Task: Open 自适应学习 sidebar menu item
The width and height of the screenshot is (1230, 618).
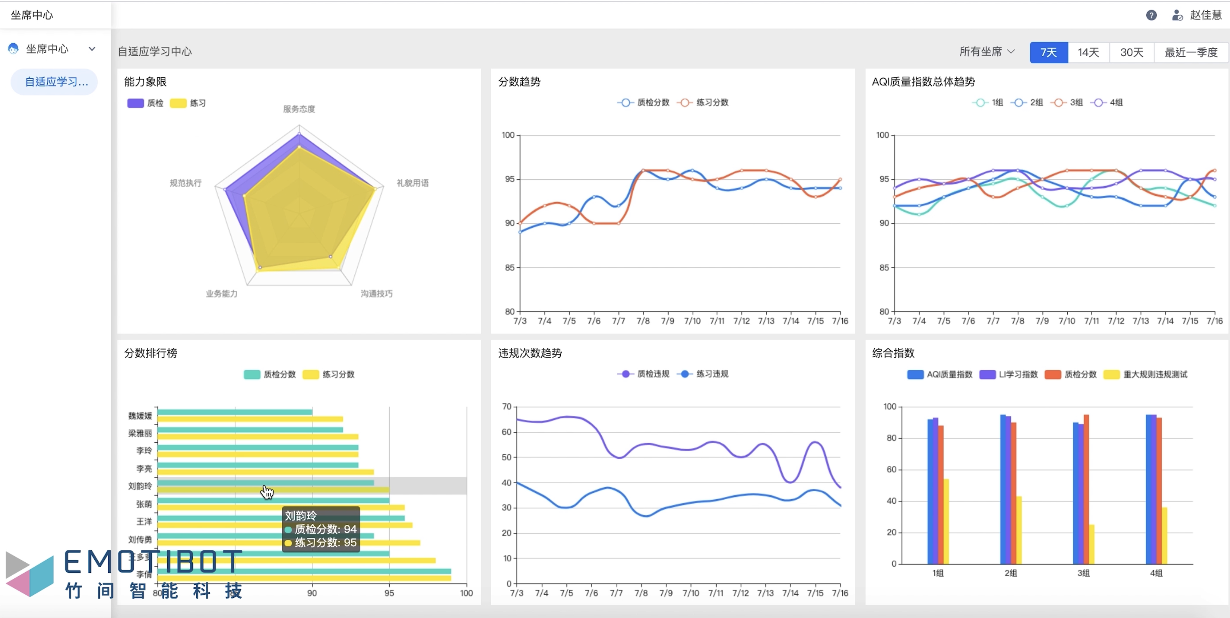Action: tap(55, 82)
